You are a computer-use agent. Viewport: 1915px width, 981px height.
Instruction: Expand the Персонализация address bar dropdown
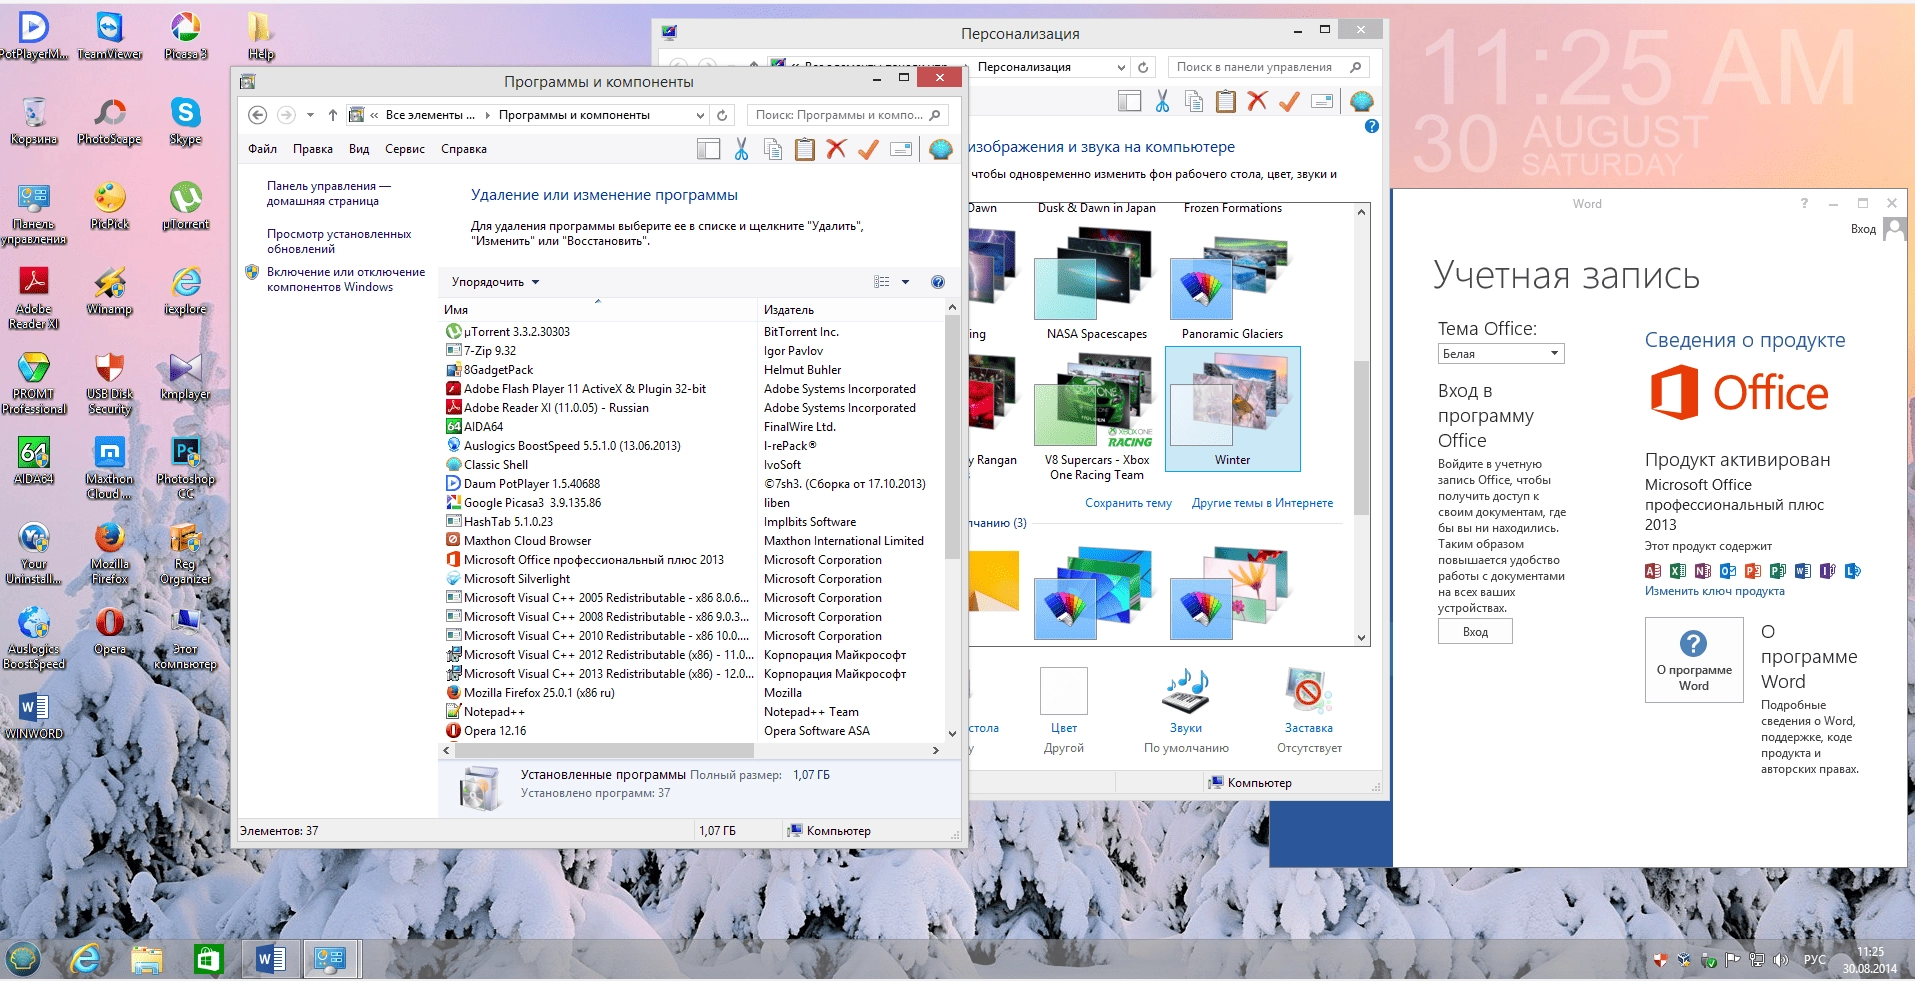pyautogui.click(x=1121, y=67)
